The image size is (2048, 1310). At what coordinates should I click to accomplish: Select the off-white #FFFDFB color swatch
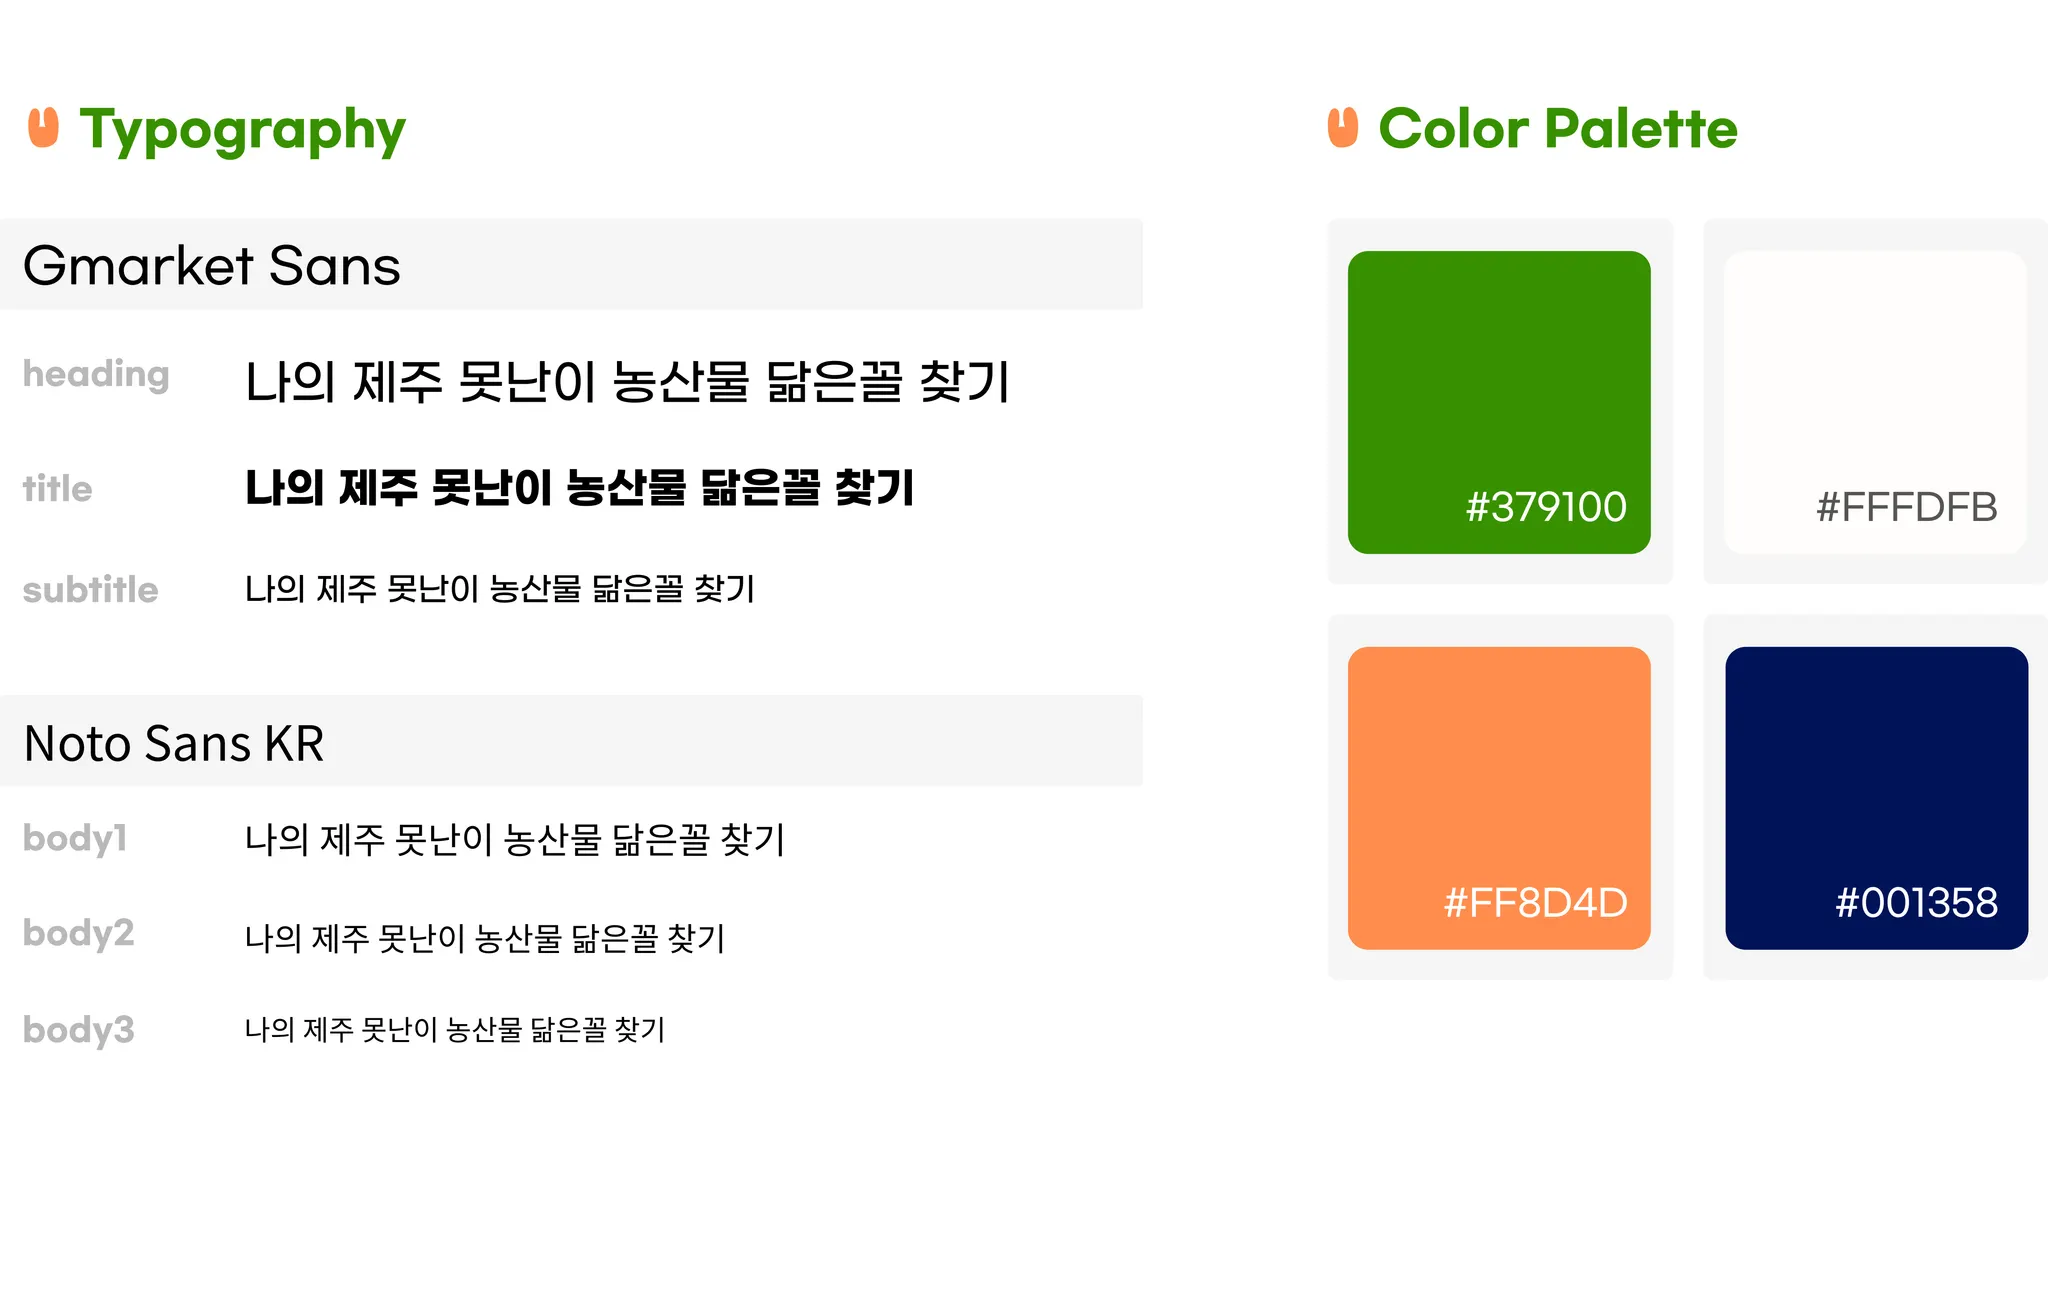click(x=1876, y=402)
